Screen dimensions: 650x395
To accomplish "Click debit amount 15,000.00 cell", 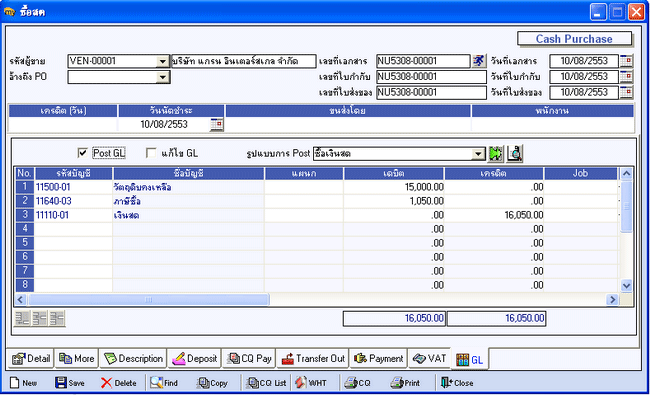I will tap(394, 187).
